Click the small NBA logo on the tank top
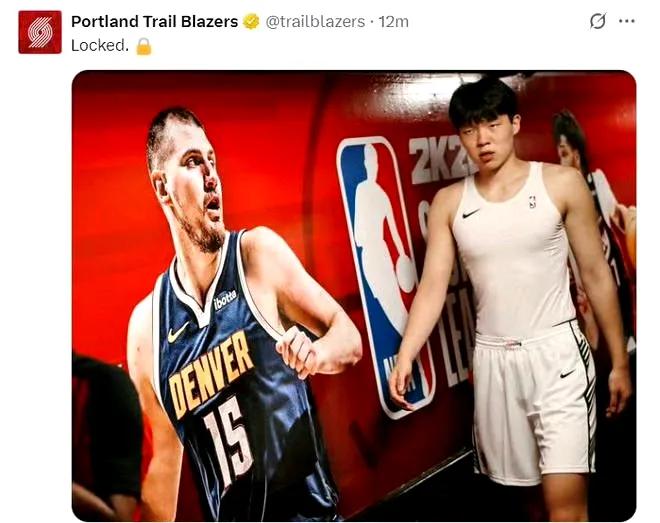This screenshot has height=523, width=660. coord(532,202)
